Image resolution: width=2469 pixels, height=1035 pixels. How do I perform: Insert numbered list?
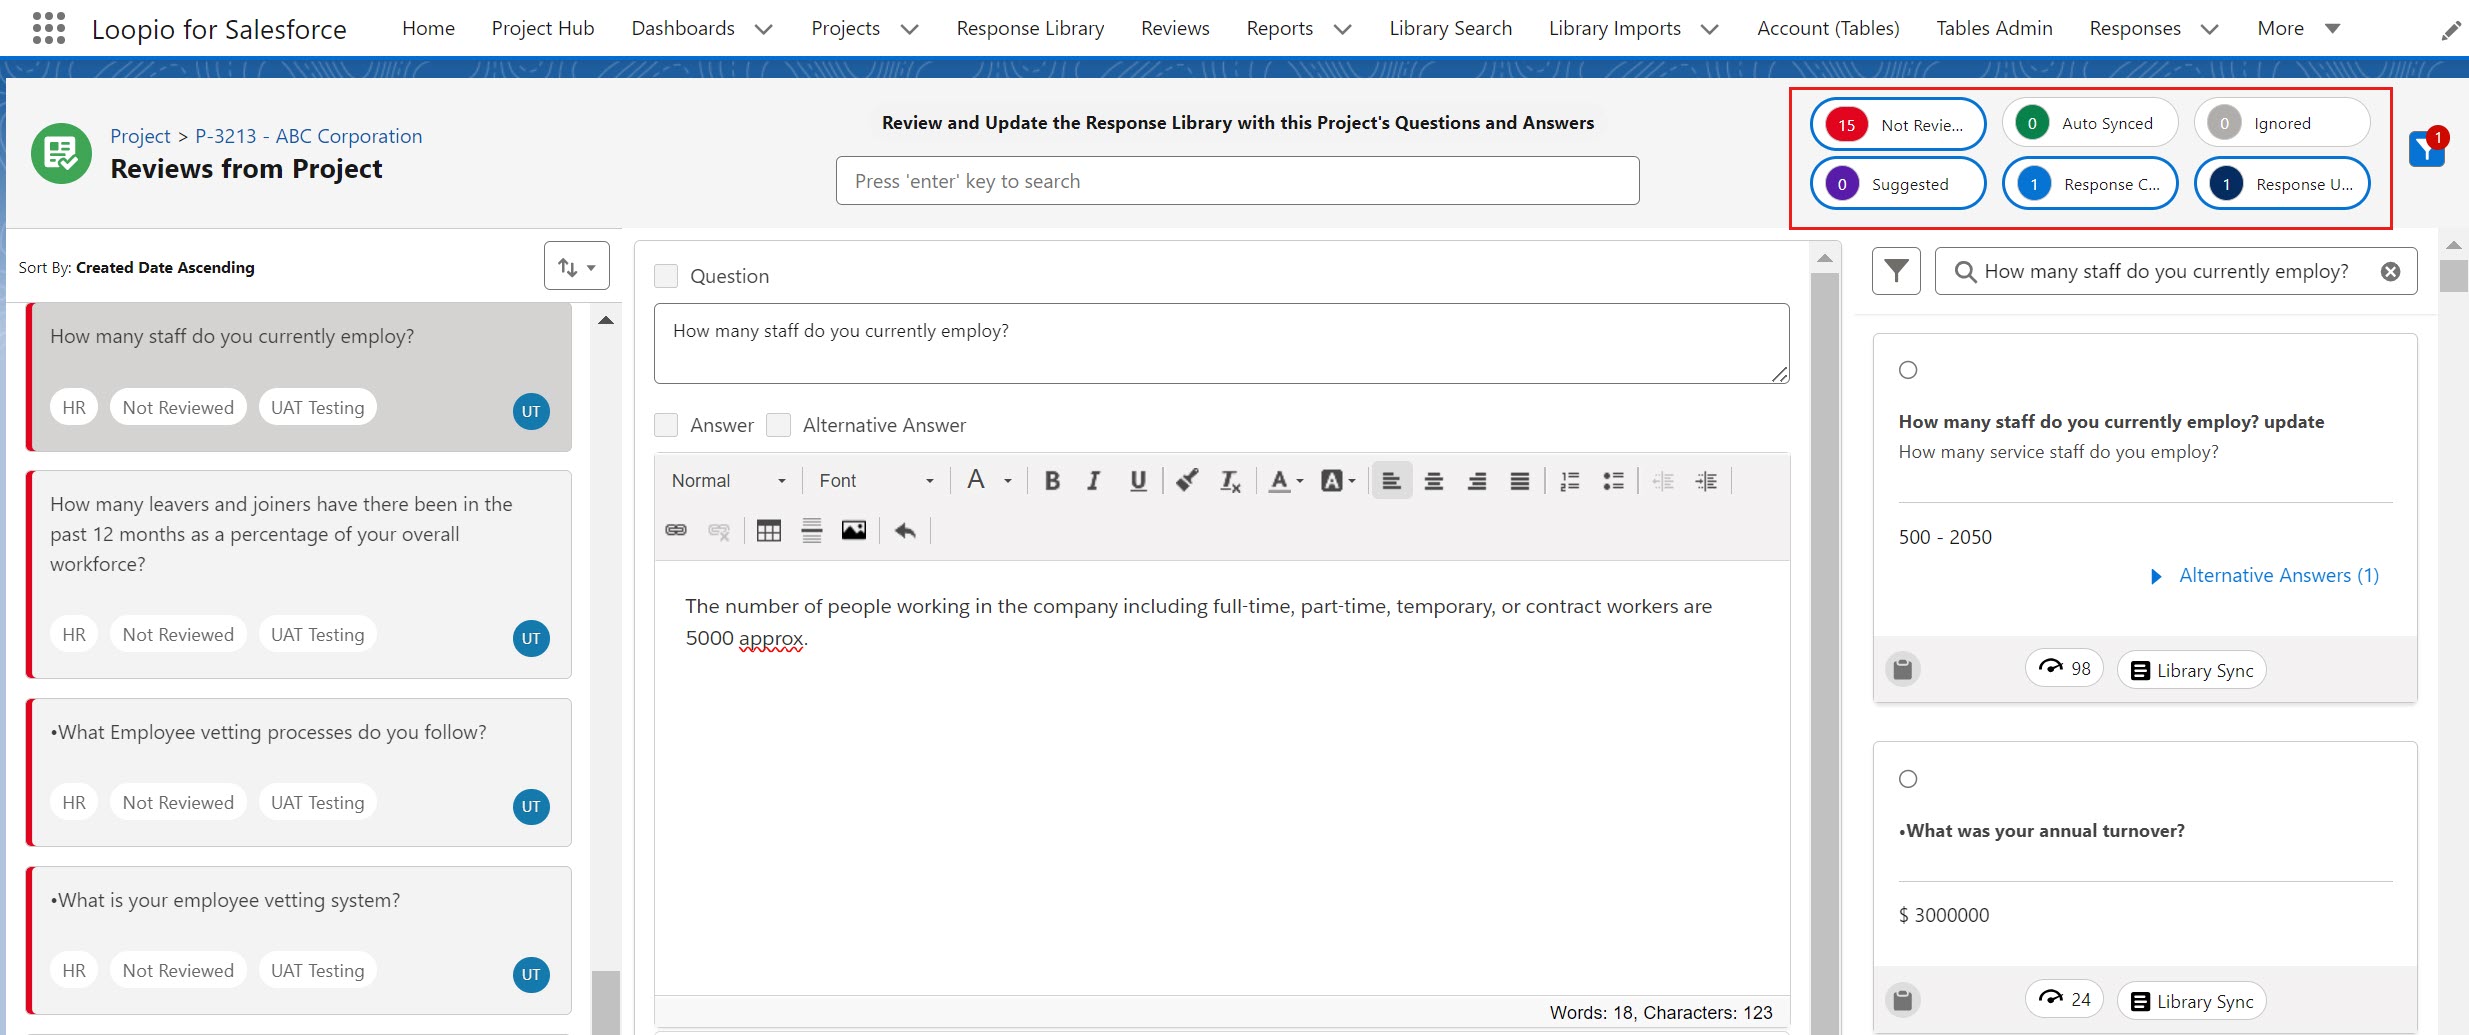coord(1570,481)
